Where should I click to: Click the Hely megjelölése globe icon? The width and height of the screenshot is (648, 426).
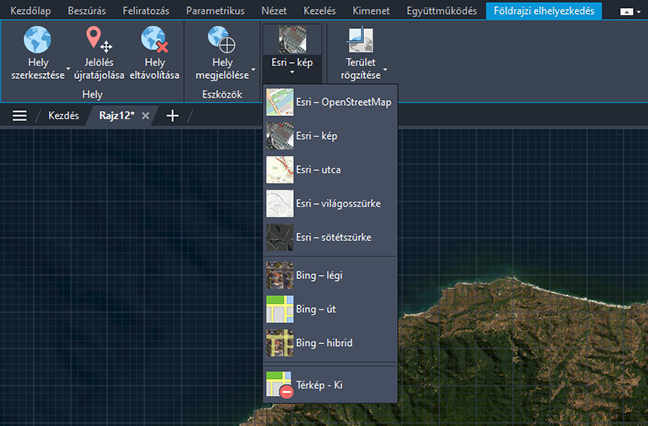click(x=222, y=40)
